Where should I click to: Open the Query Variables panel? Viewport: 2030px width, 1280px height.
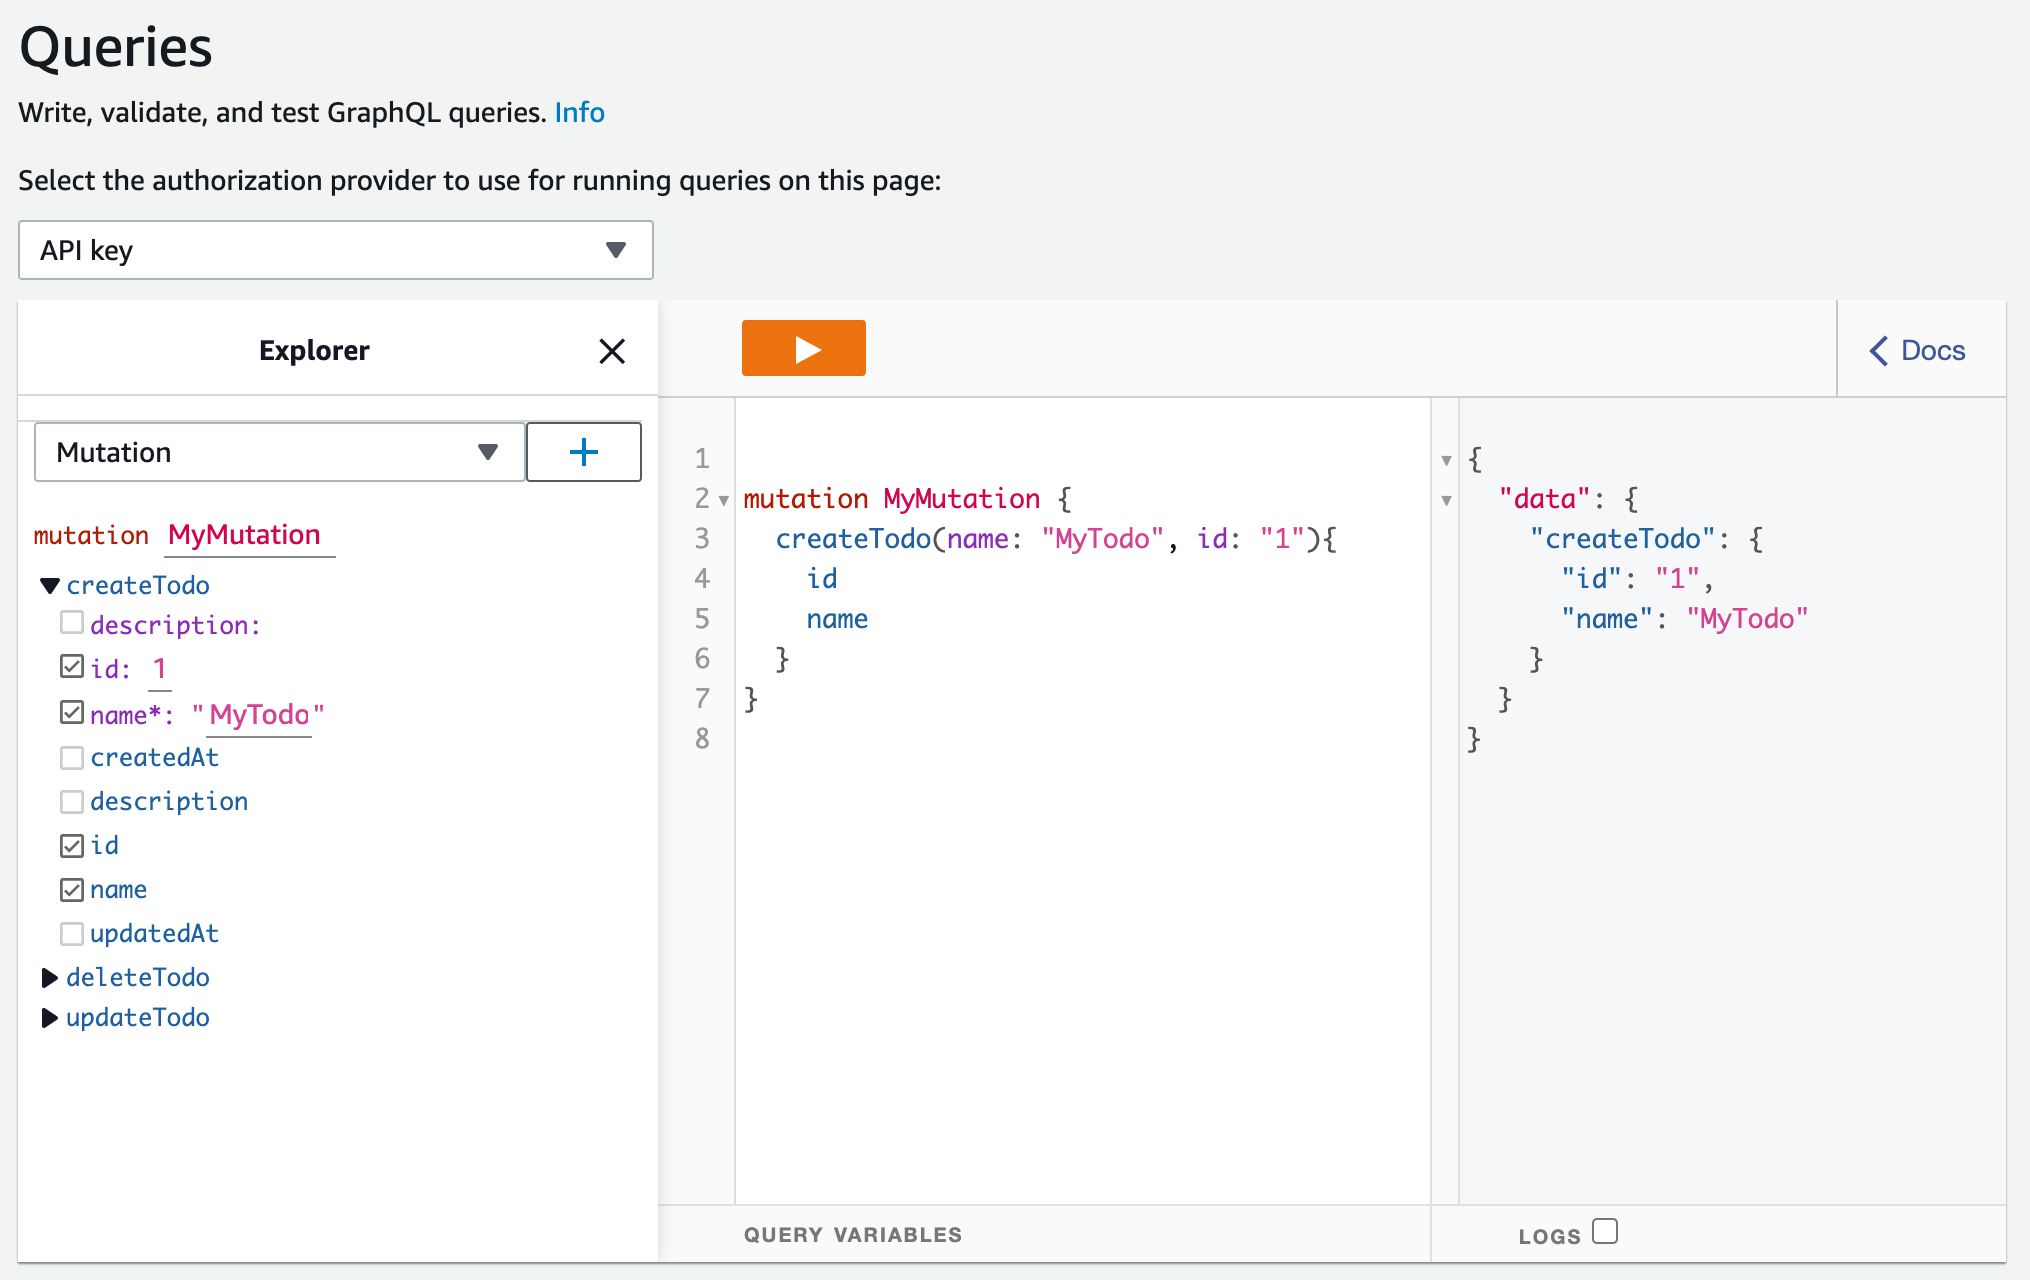pos(853,1235)
